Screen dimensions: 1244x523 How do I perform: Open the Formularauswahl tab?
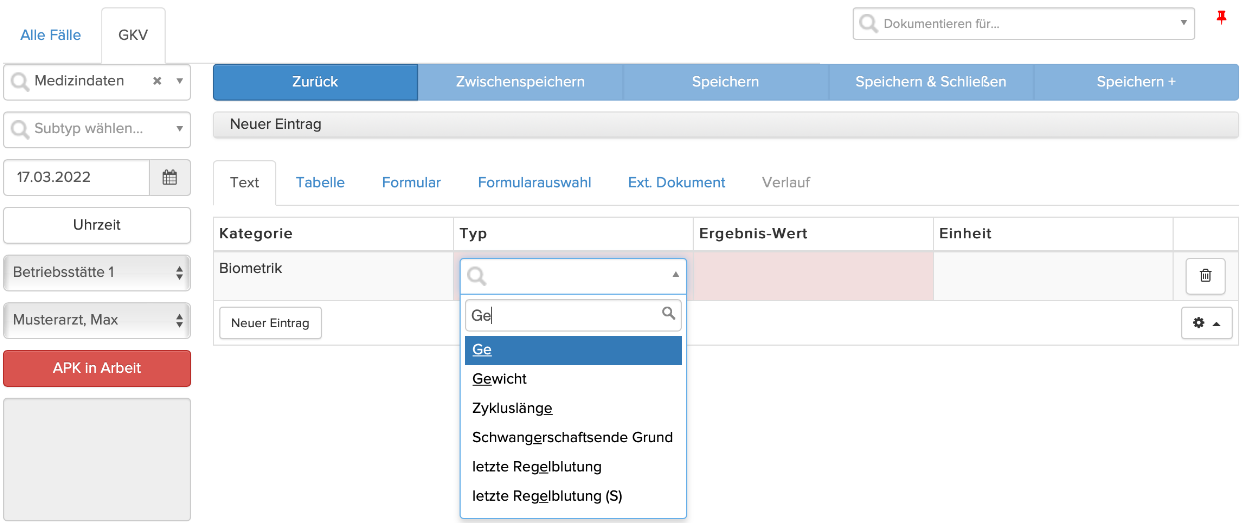534,182
